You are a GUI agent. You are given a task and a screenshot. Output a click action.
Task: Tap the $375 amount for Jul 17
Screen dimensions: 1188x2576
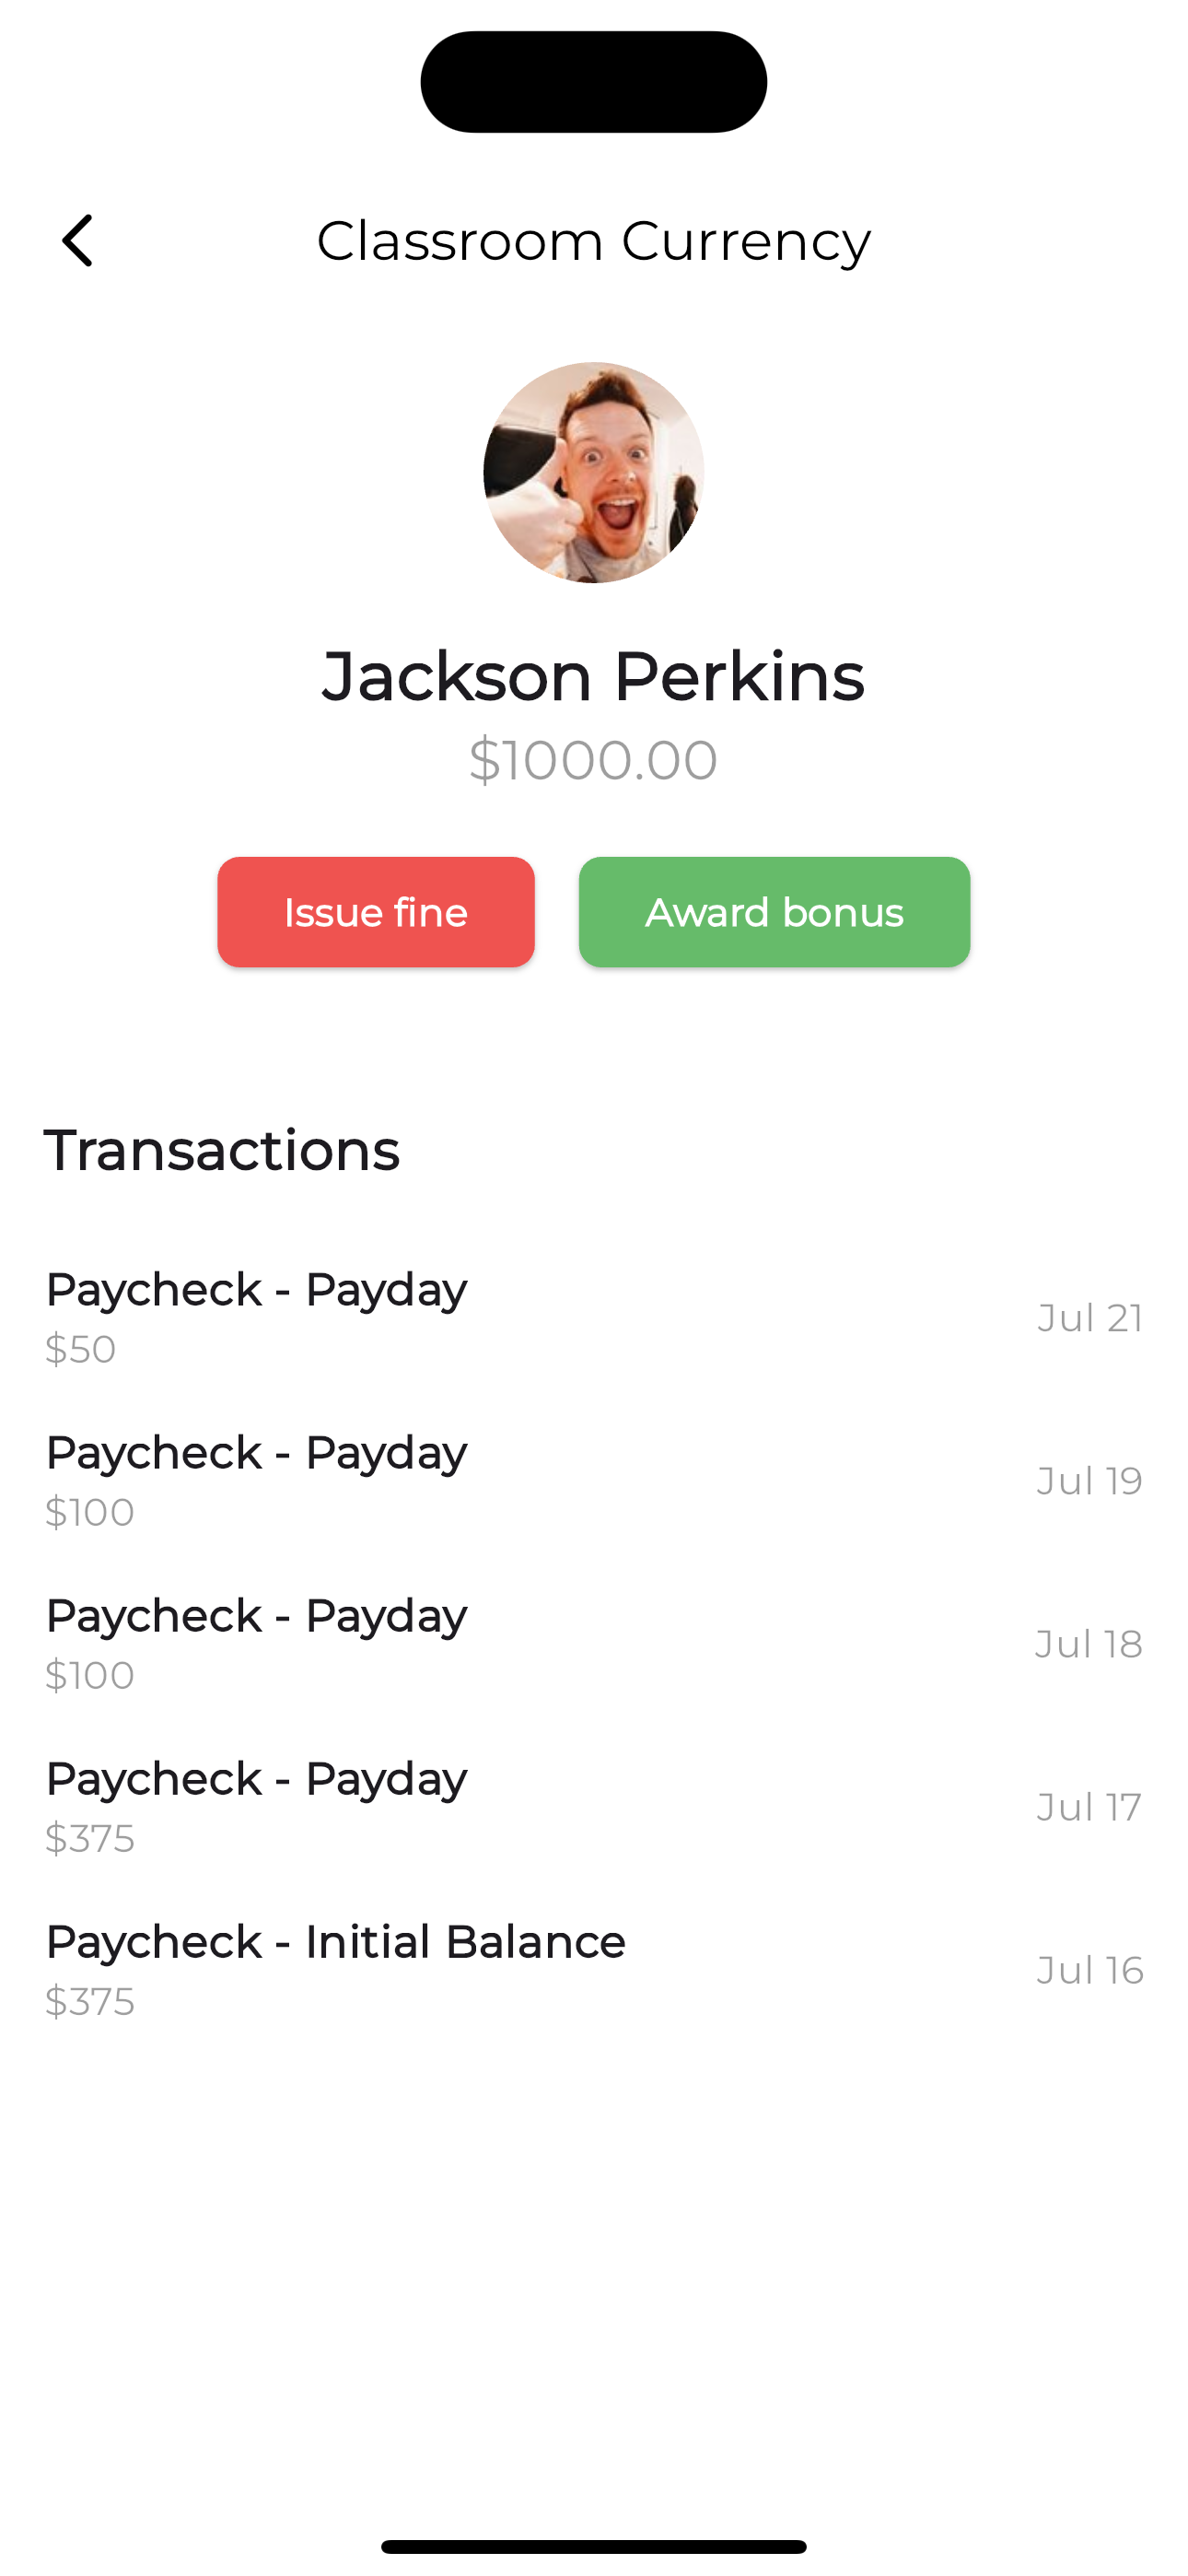pyautogui.click(x=90, y=1838)
